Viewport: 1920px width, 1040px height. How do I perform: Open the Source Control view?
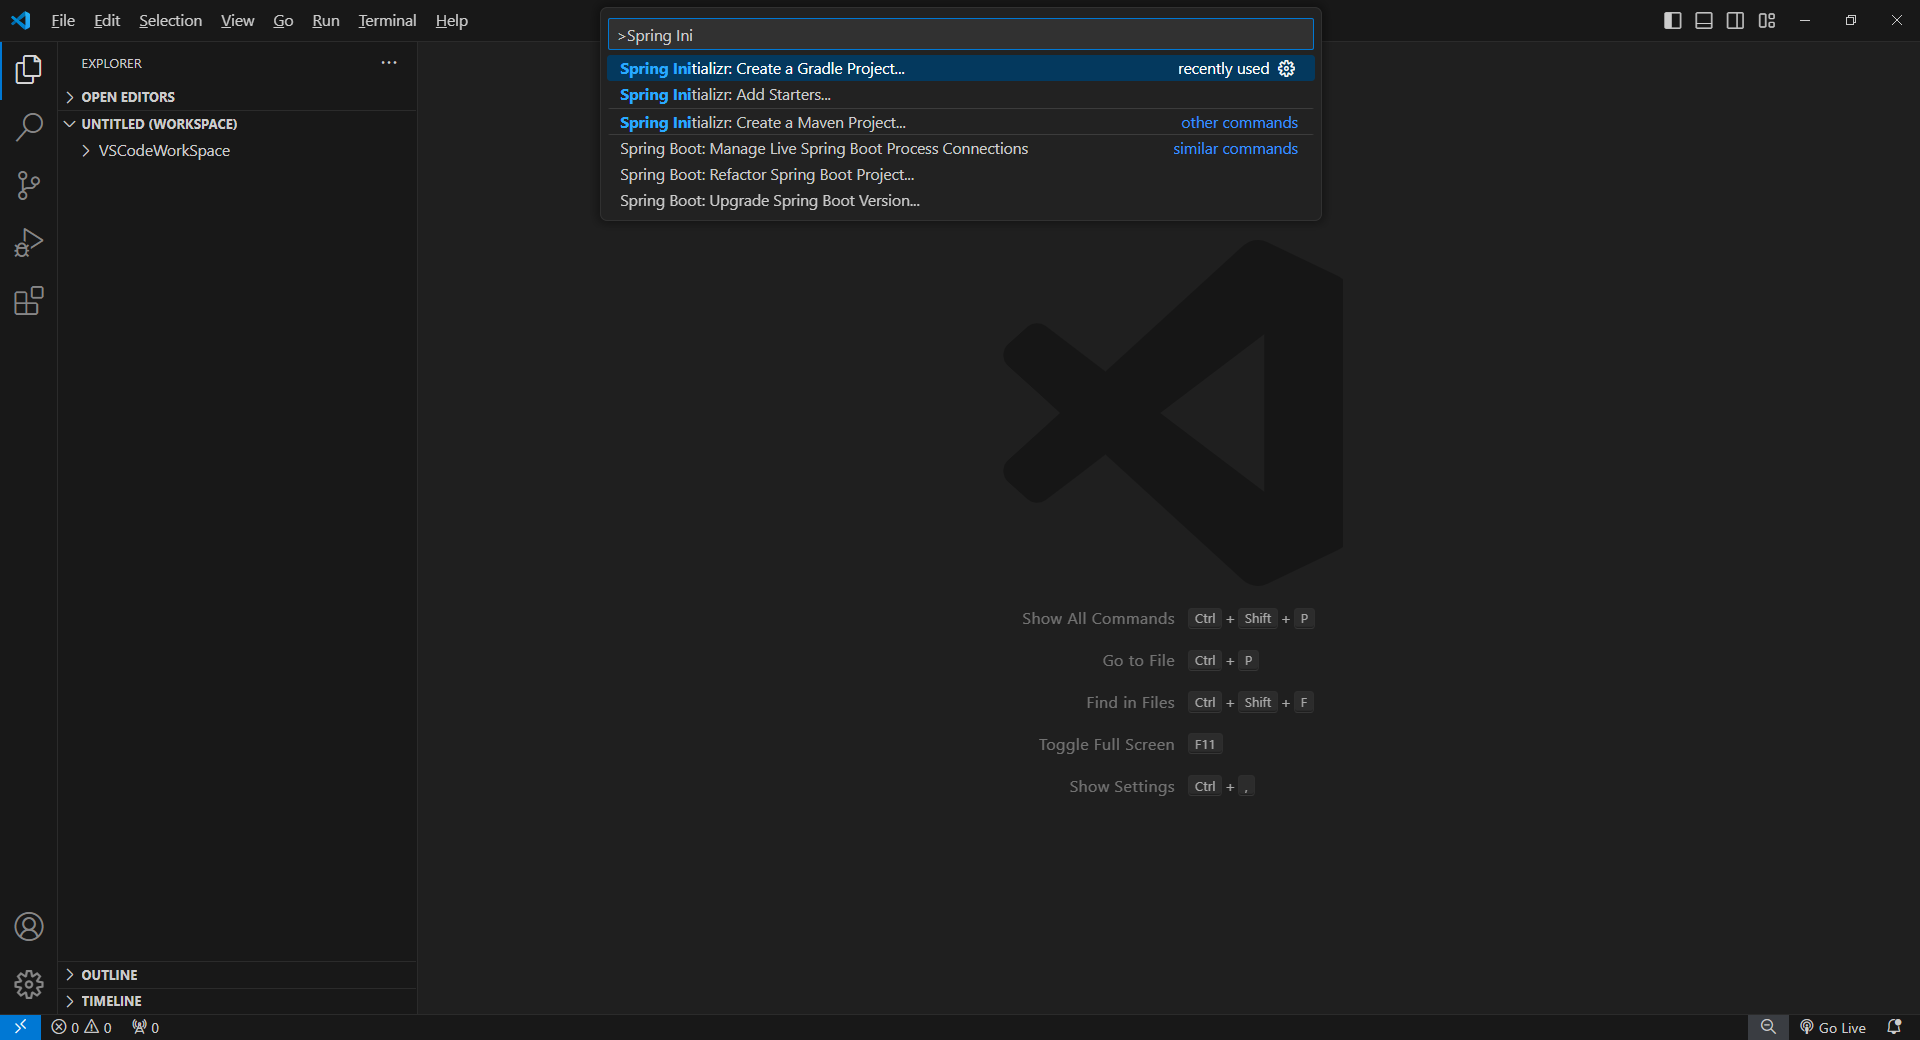[x=28, y=185]
